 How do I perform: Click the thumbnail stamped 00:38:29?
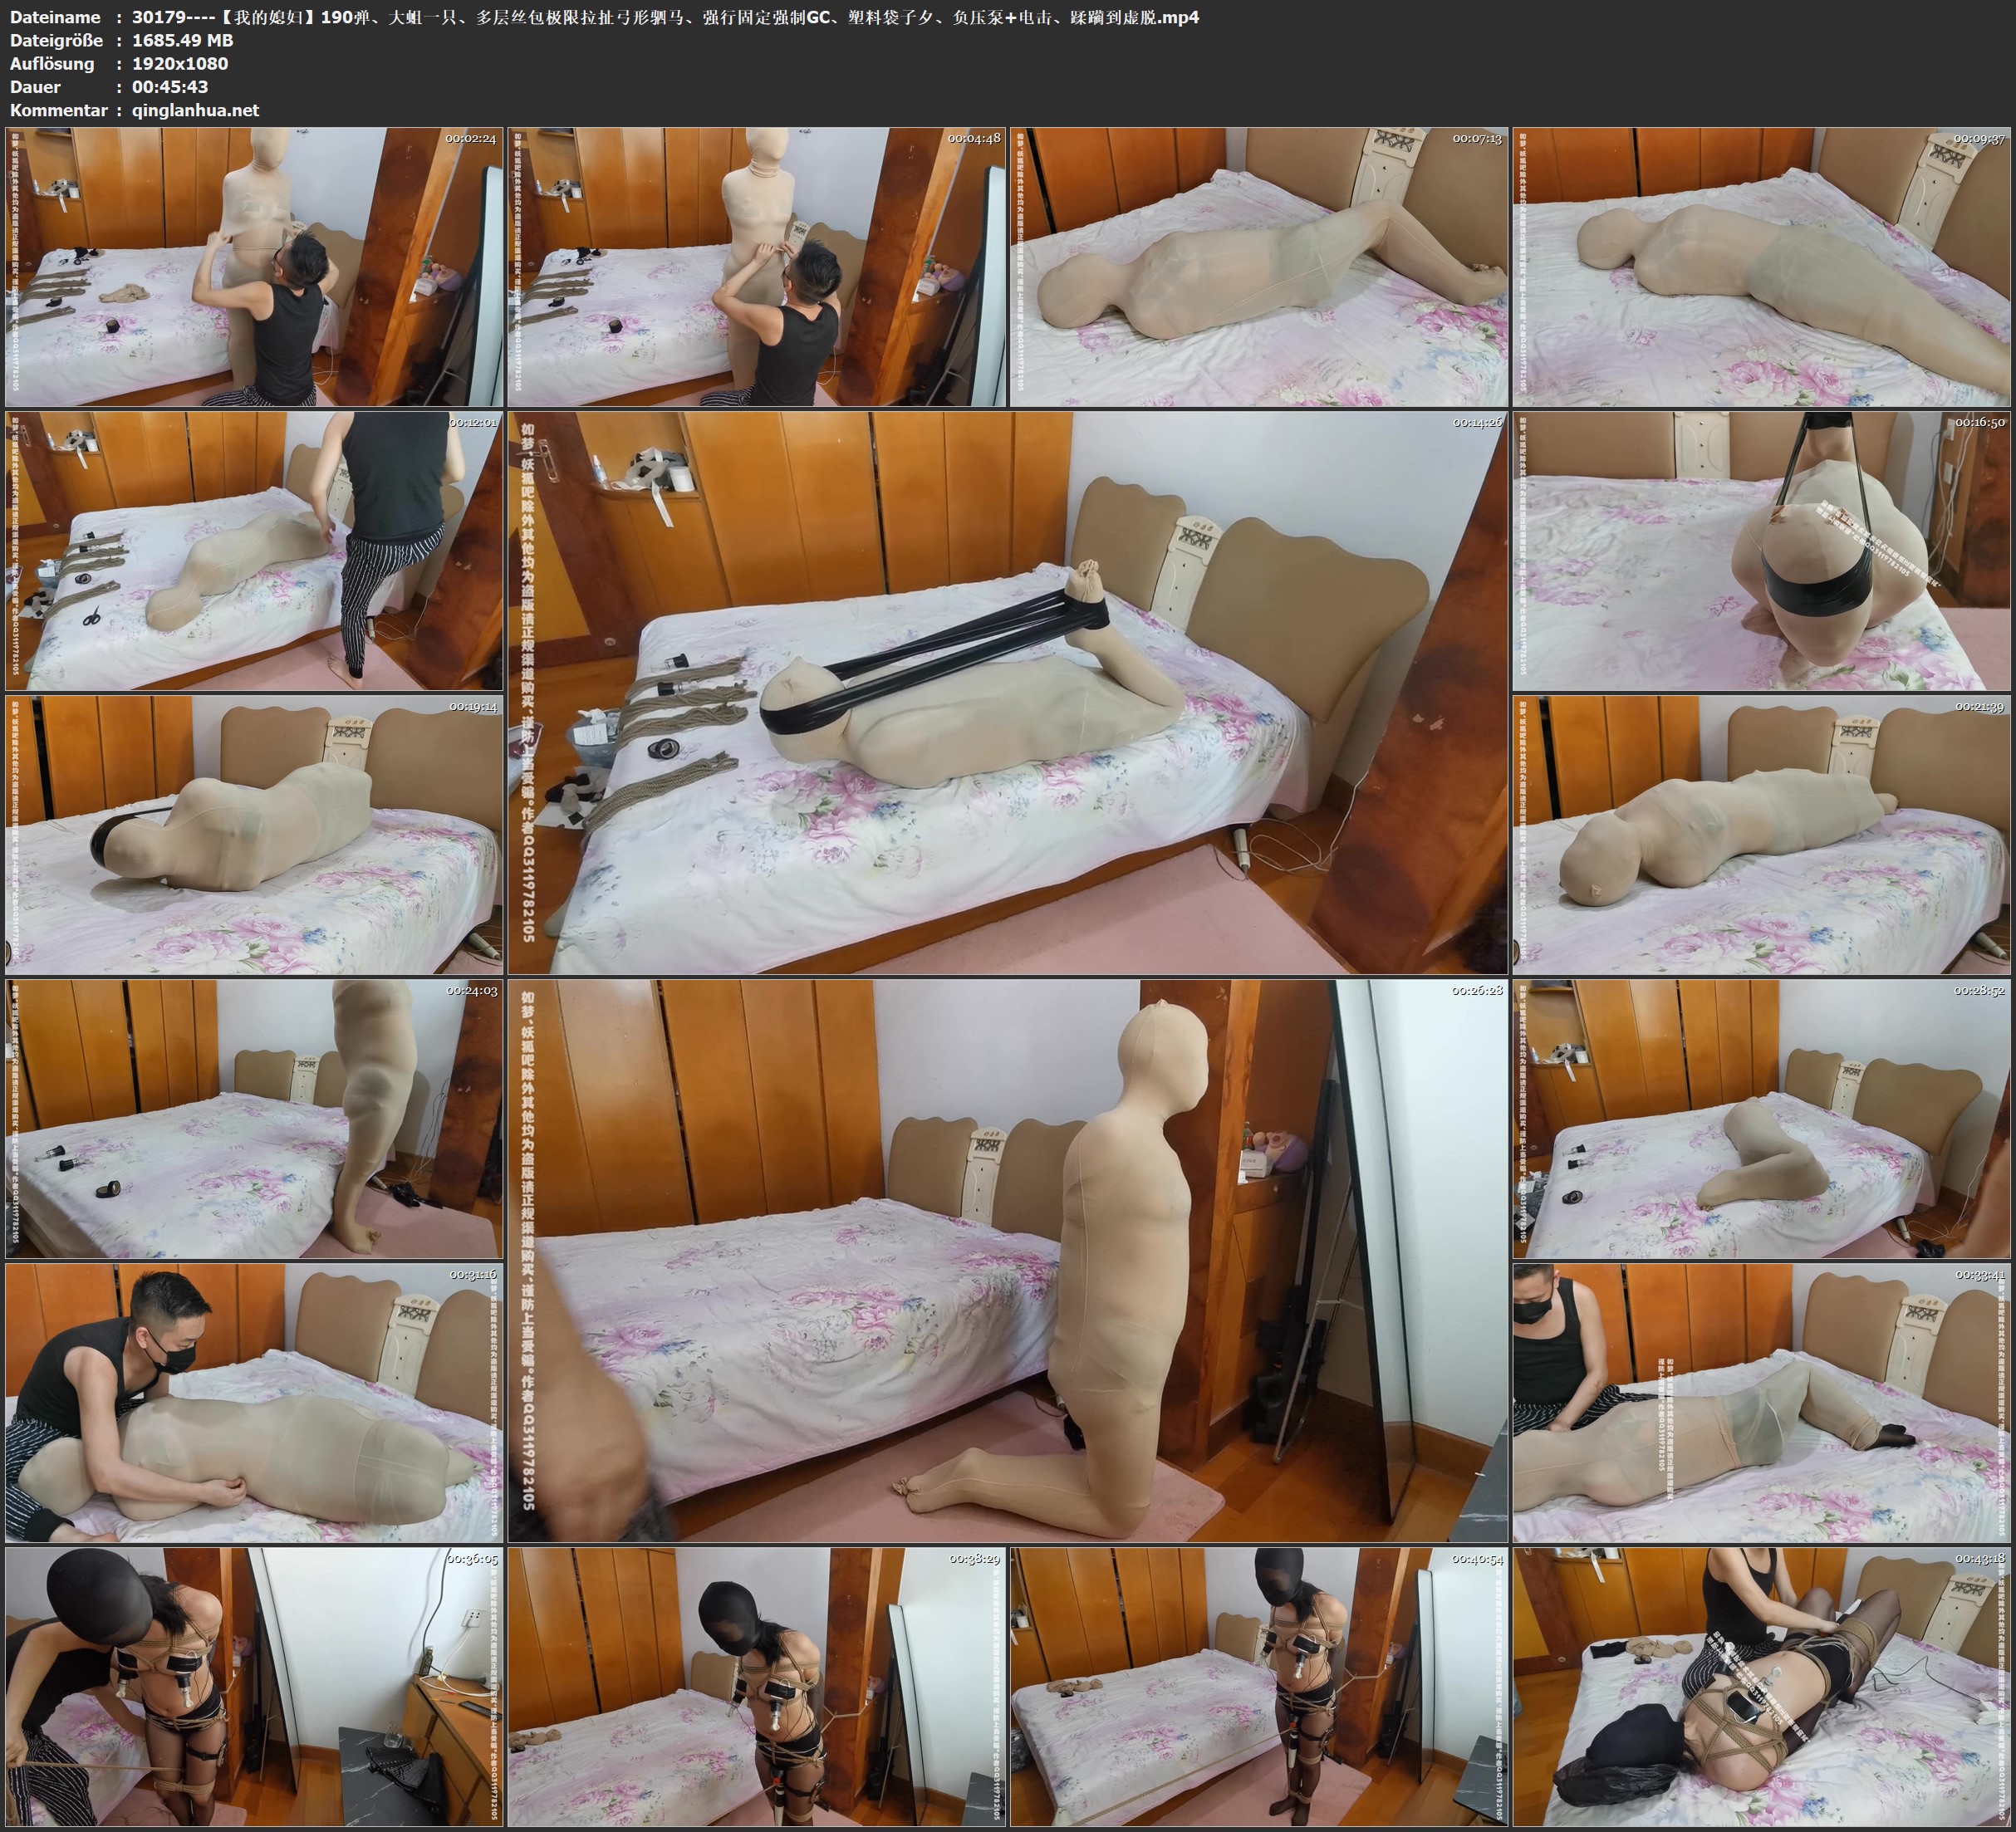pyautogui.click(x=756, y=1687)
